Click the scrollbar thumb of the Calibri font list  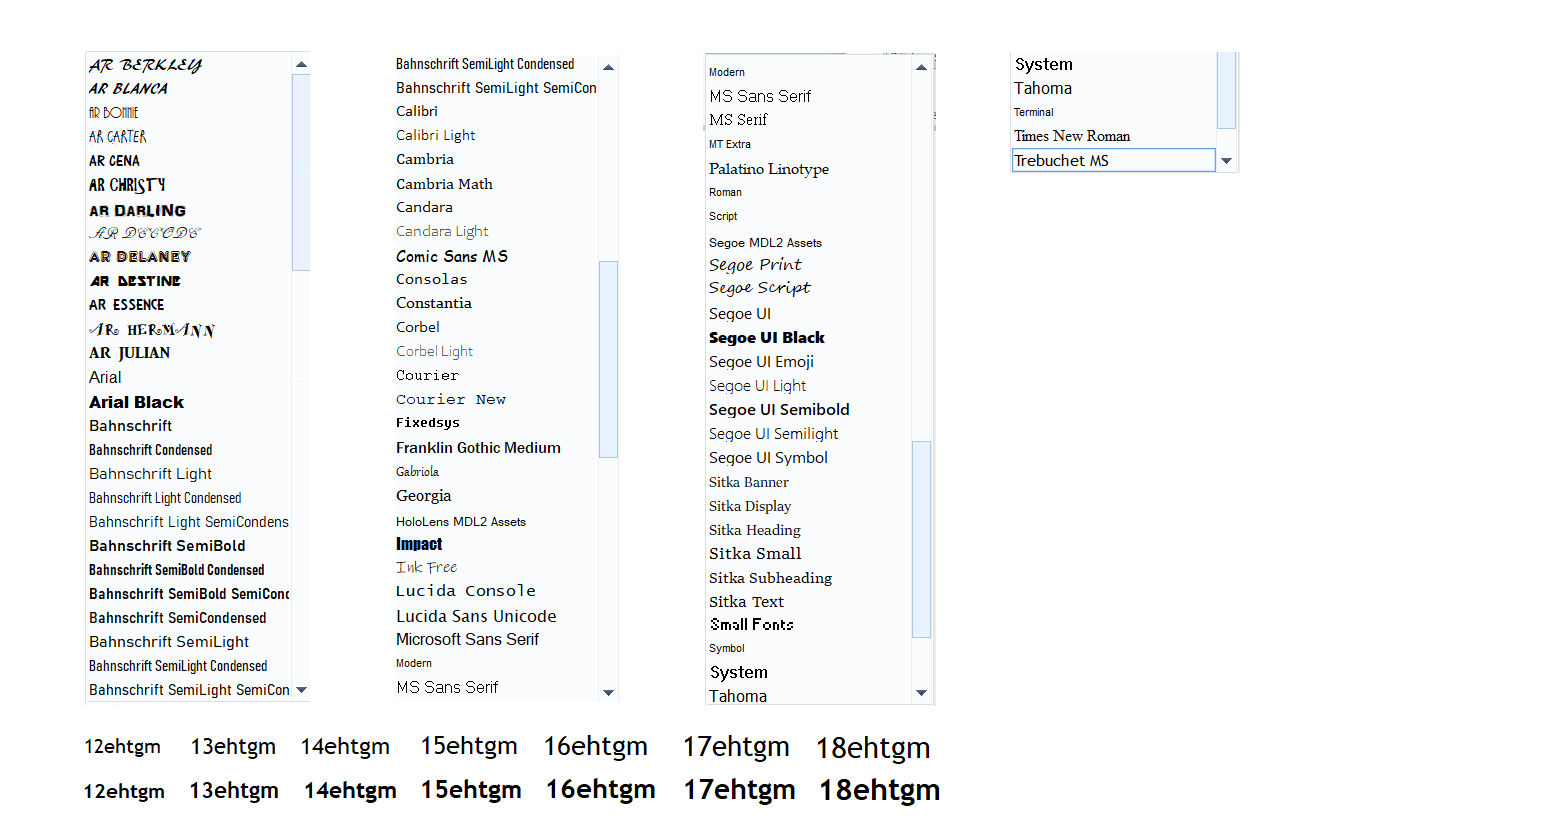[608, 358]
